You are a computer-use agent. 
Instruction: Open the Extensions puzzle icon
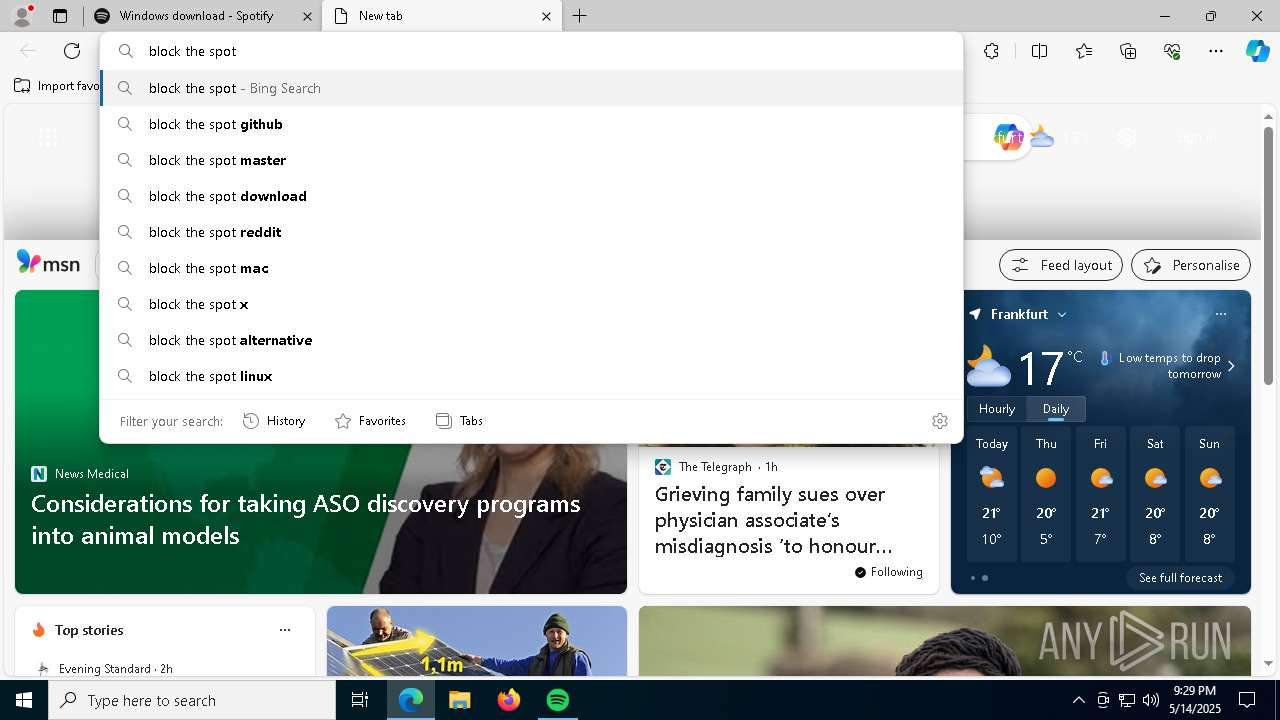coord(991,51)
